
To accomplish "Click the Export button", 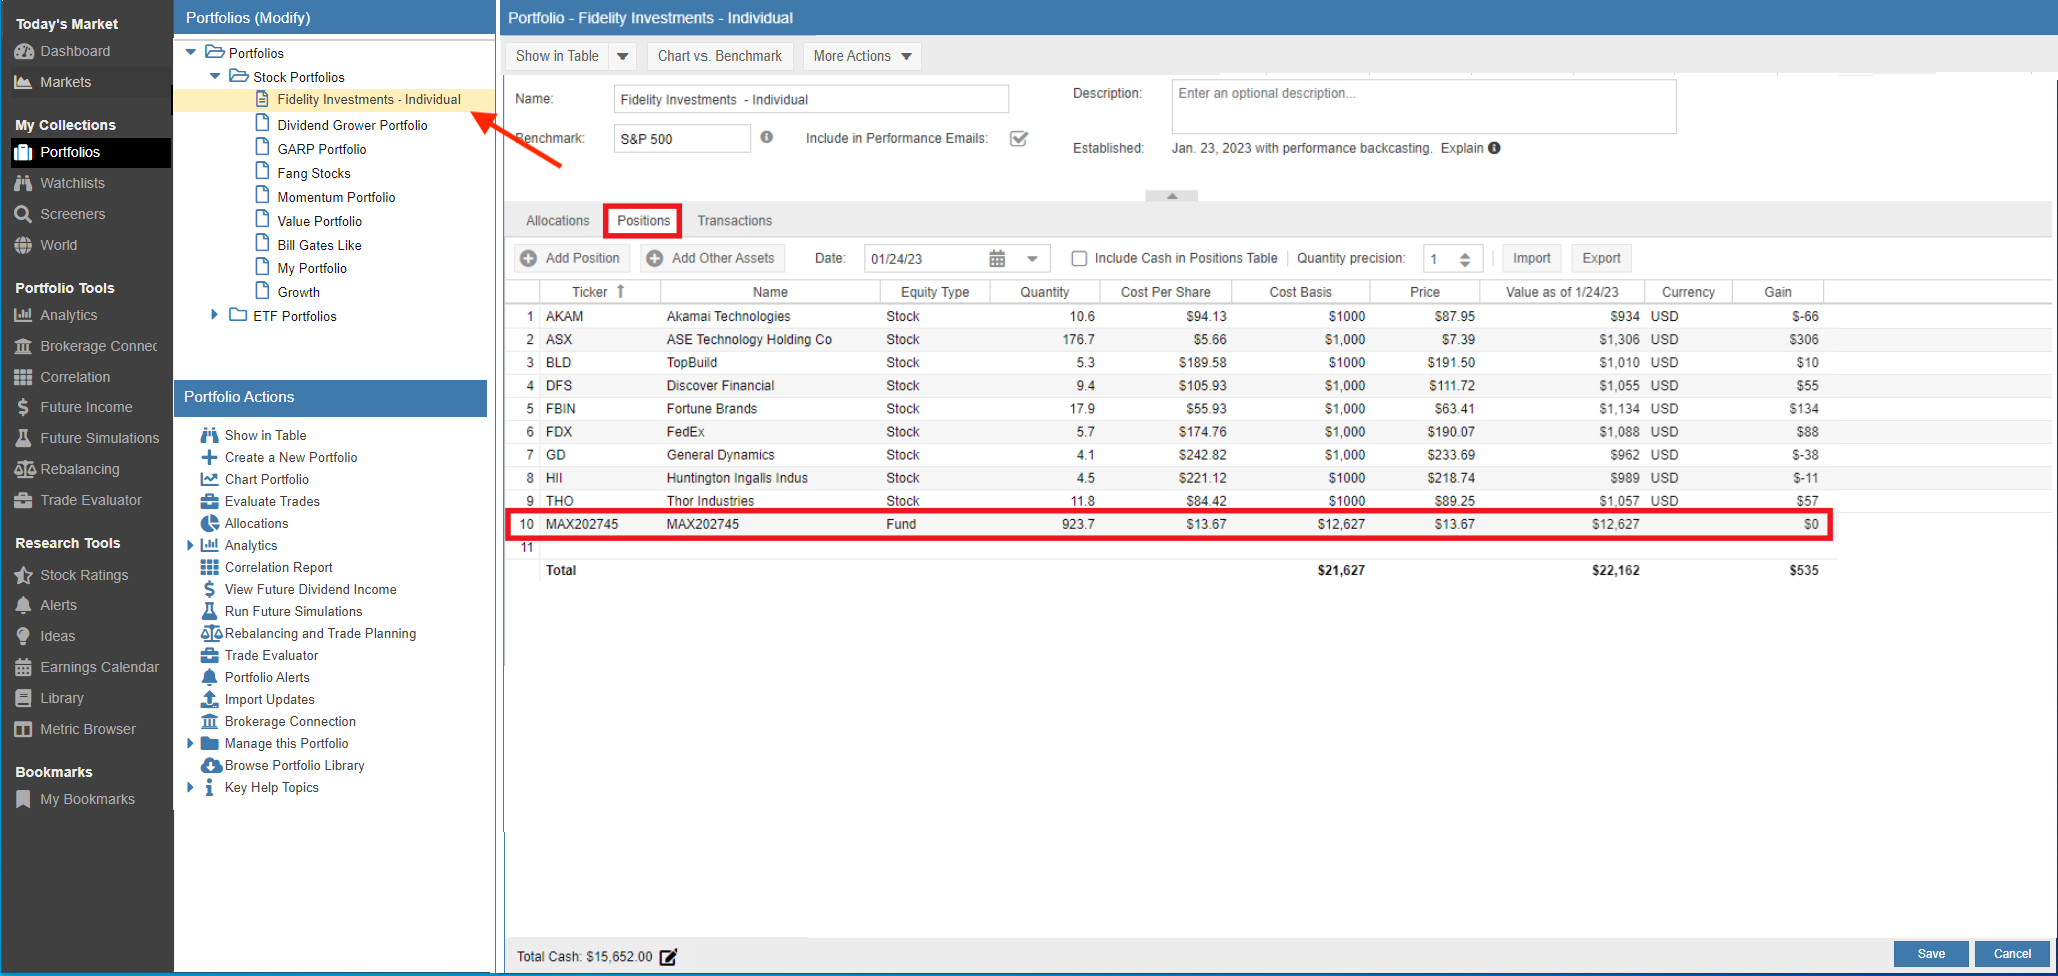I will tap(1601, 258).
